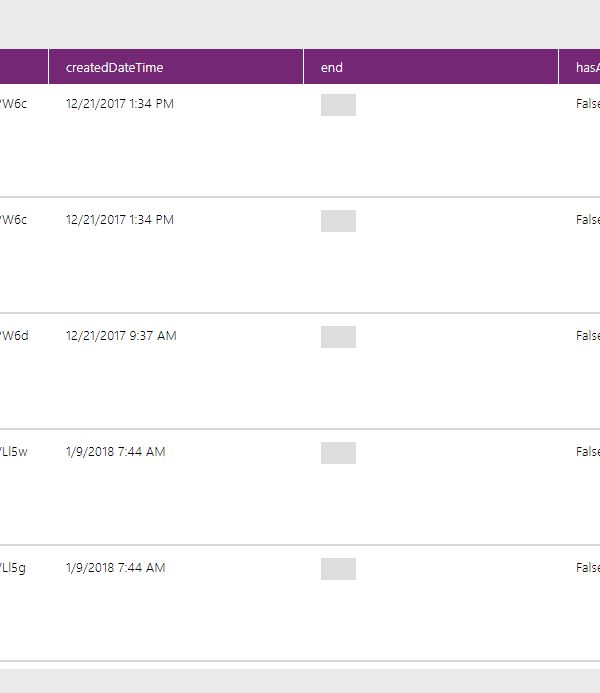600x693 pixels.
Task: Click the False value in the first row
Action: pyautogui.click(x=588, y=104)
